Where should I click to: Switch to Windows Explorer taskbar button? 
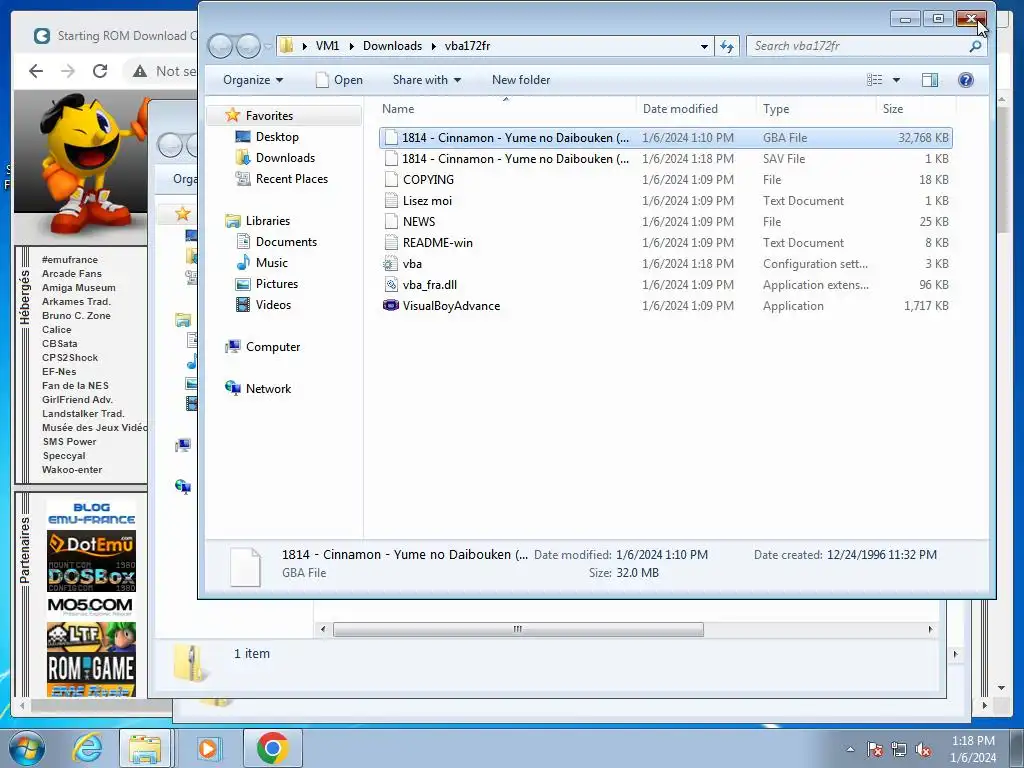pos(145,748)
